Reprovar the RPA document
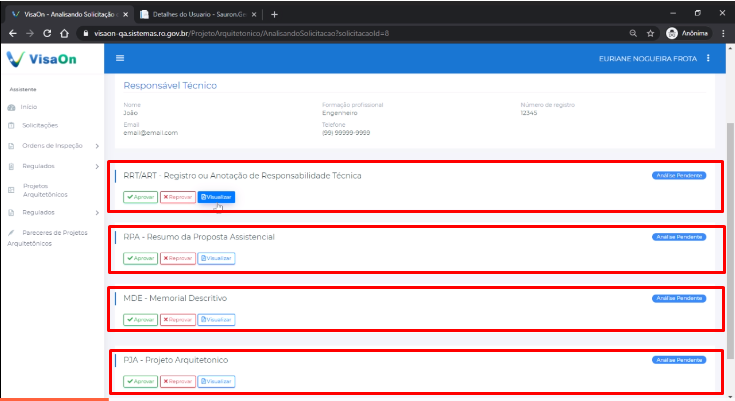 tap(178, 258)
